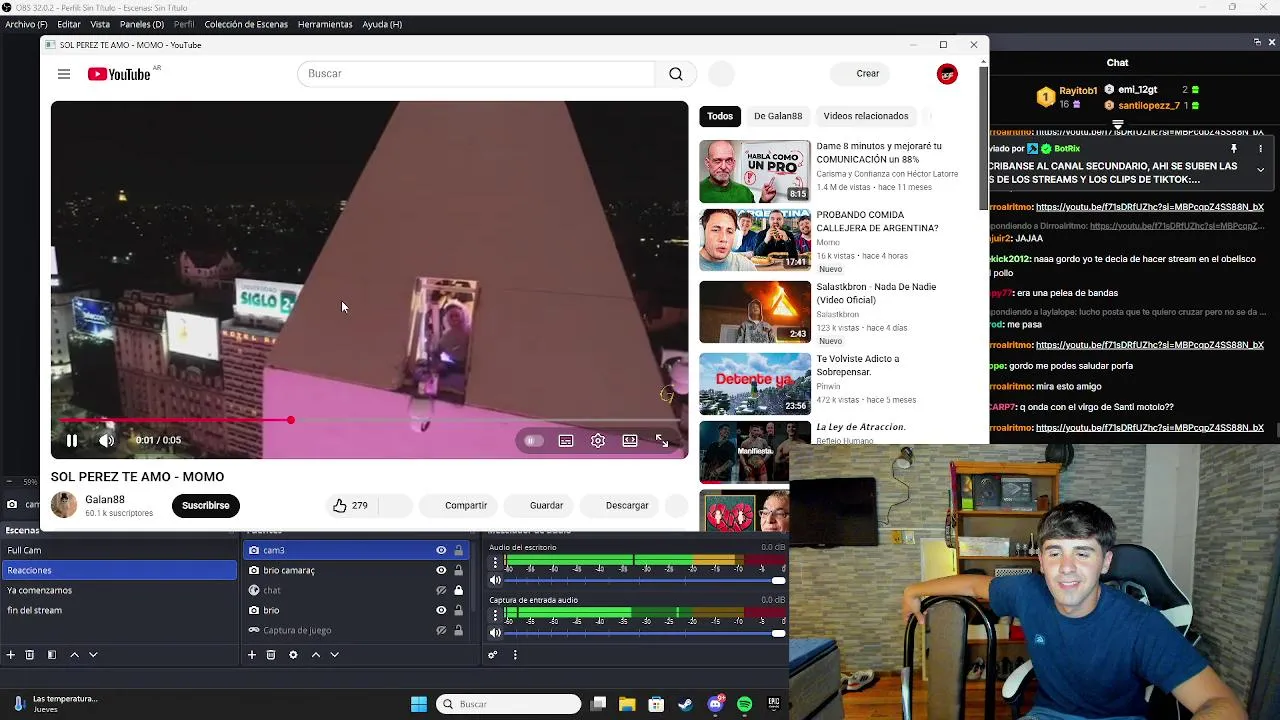Unlock the chat source

pyautogui.click(x=459, y=590)
